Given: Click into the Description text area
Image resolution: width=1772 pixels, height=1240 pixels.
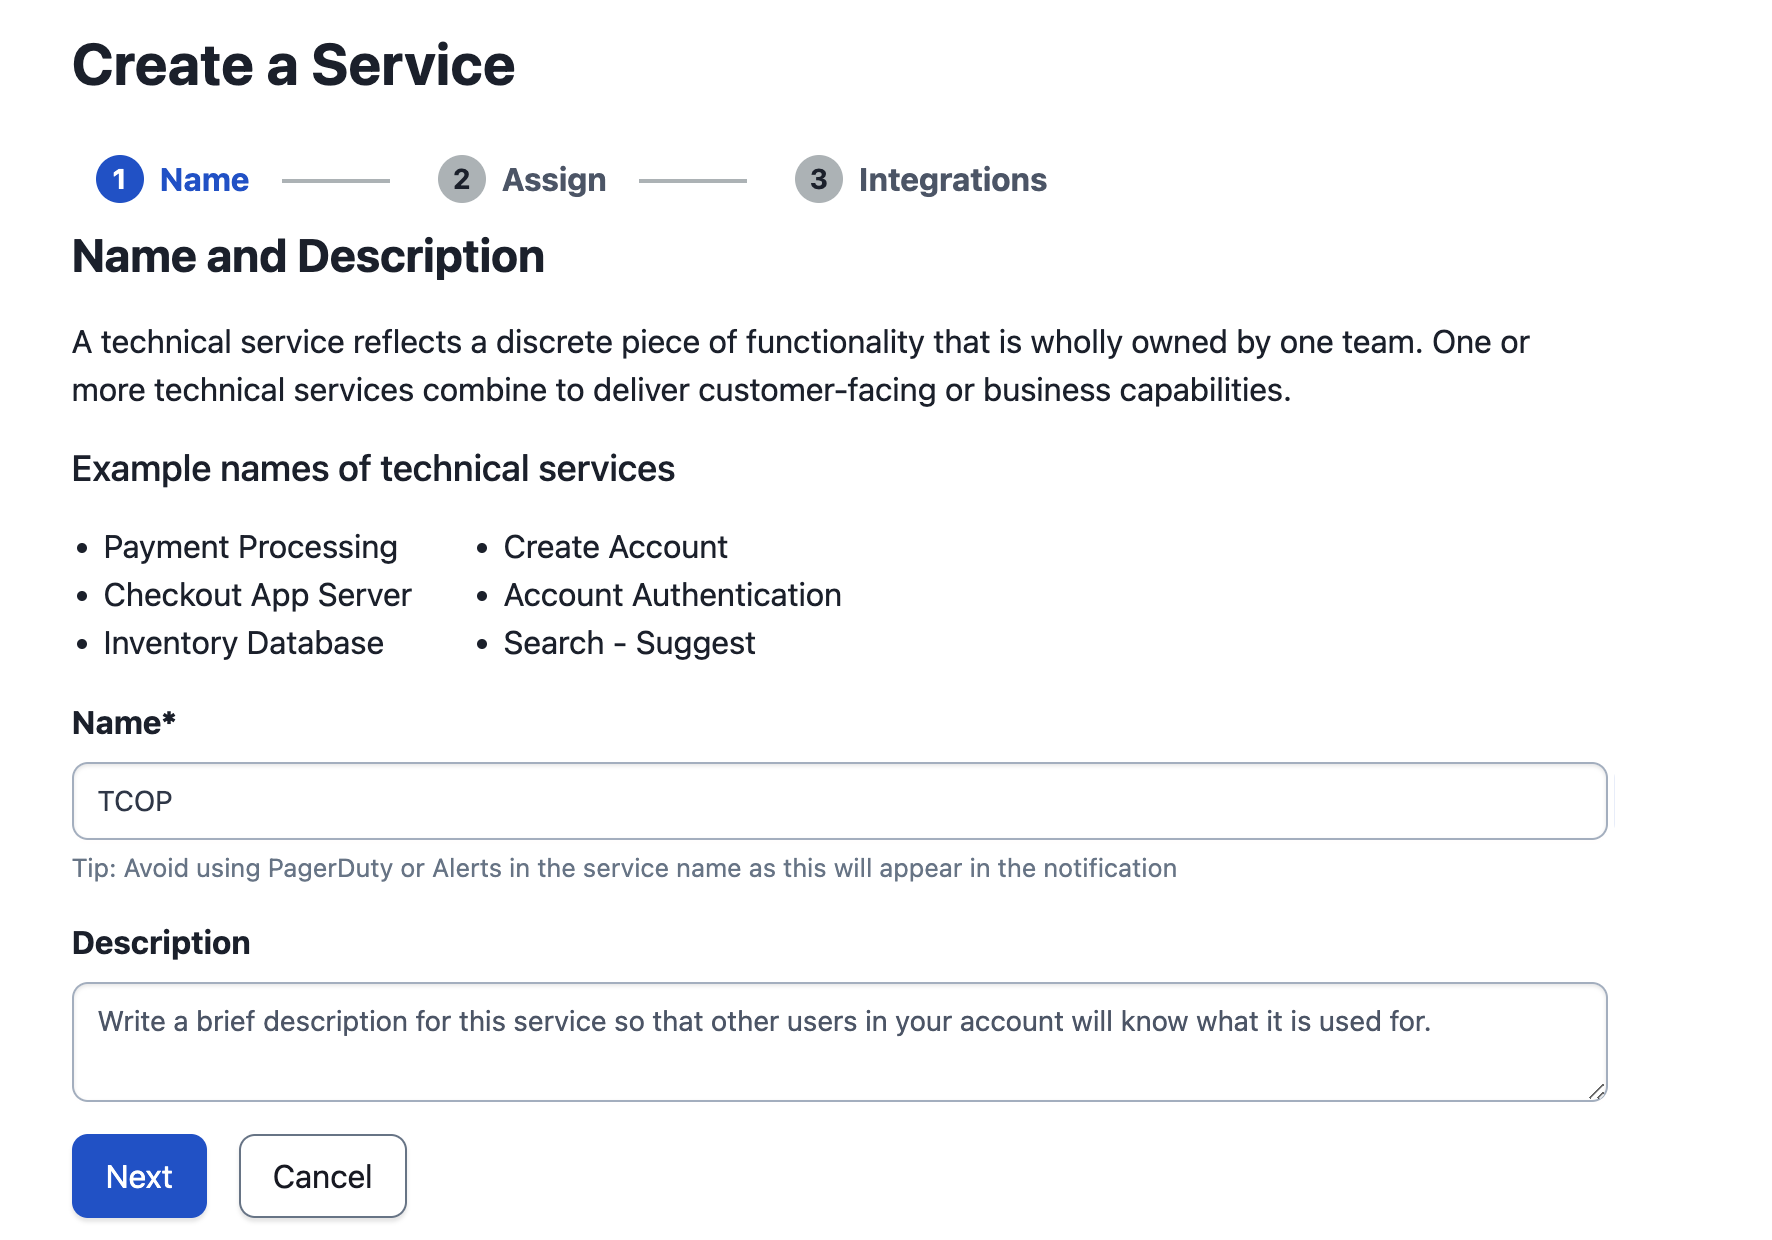Looking at the screenshot, I should 839,1041.
